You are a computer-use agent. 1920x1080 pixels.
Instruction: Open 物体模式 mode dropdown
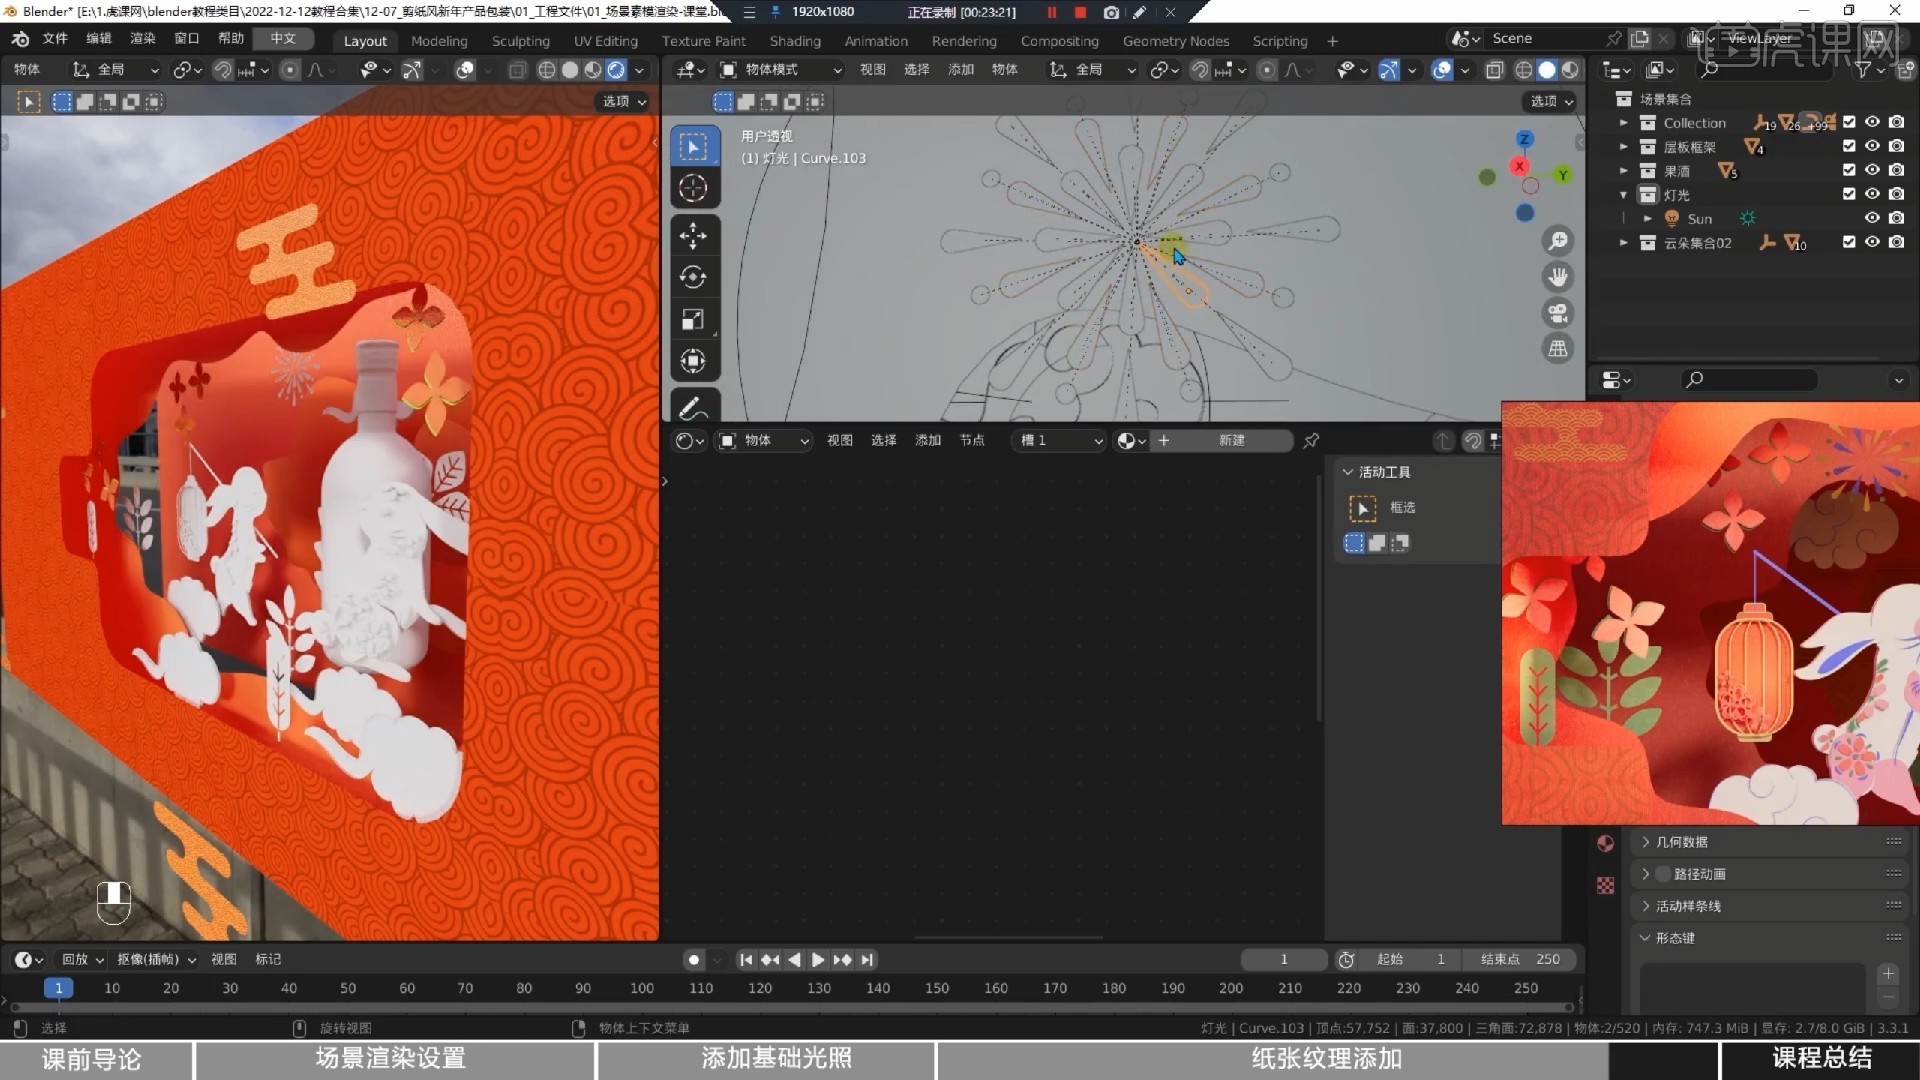tap(781, 70)
